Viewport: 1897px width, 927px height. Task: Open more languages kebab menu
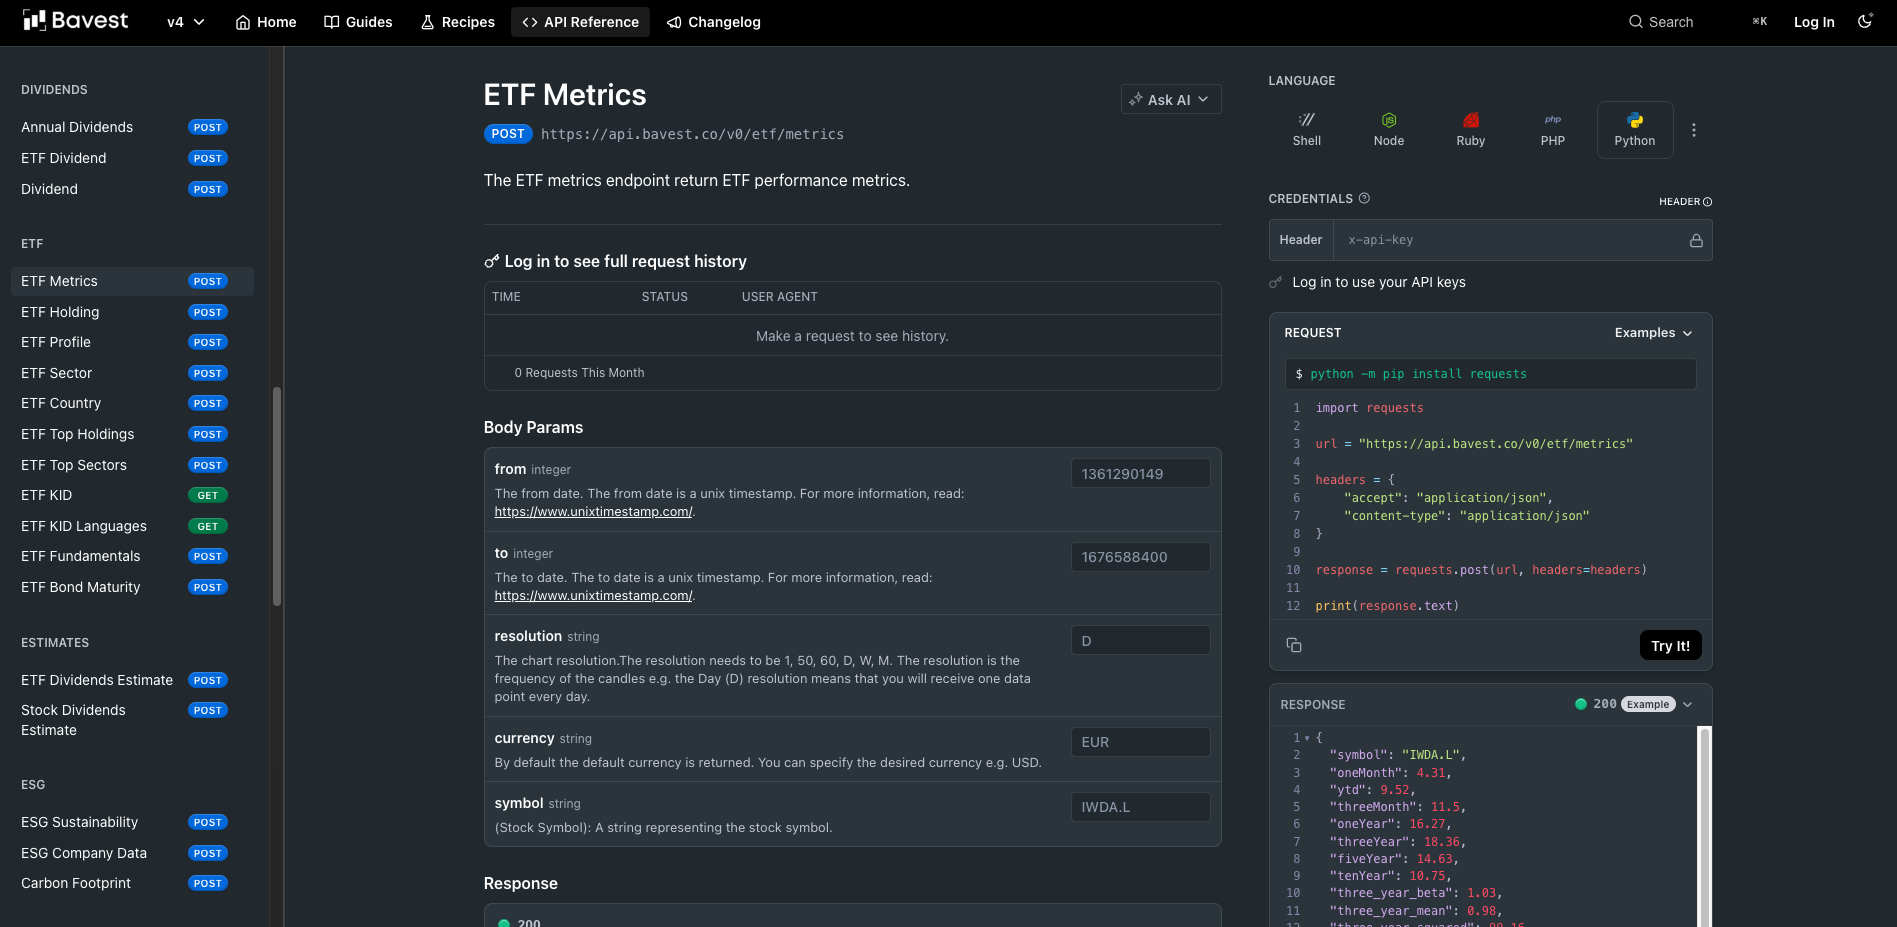(x=1694, y=130)
